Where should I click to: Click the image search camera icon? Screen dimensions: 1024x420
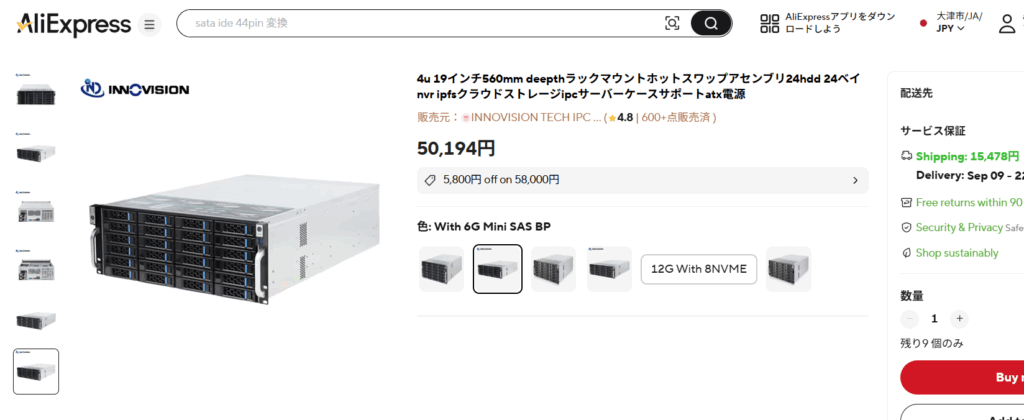coord(672,24)
